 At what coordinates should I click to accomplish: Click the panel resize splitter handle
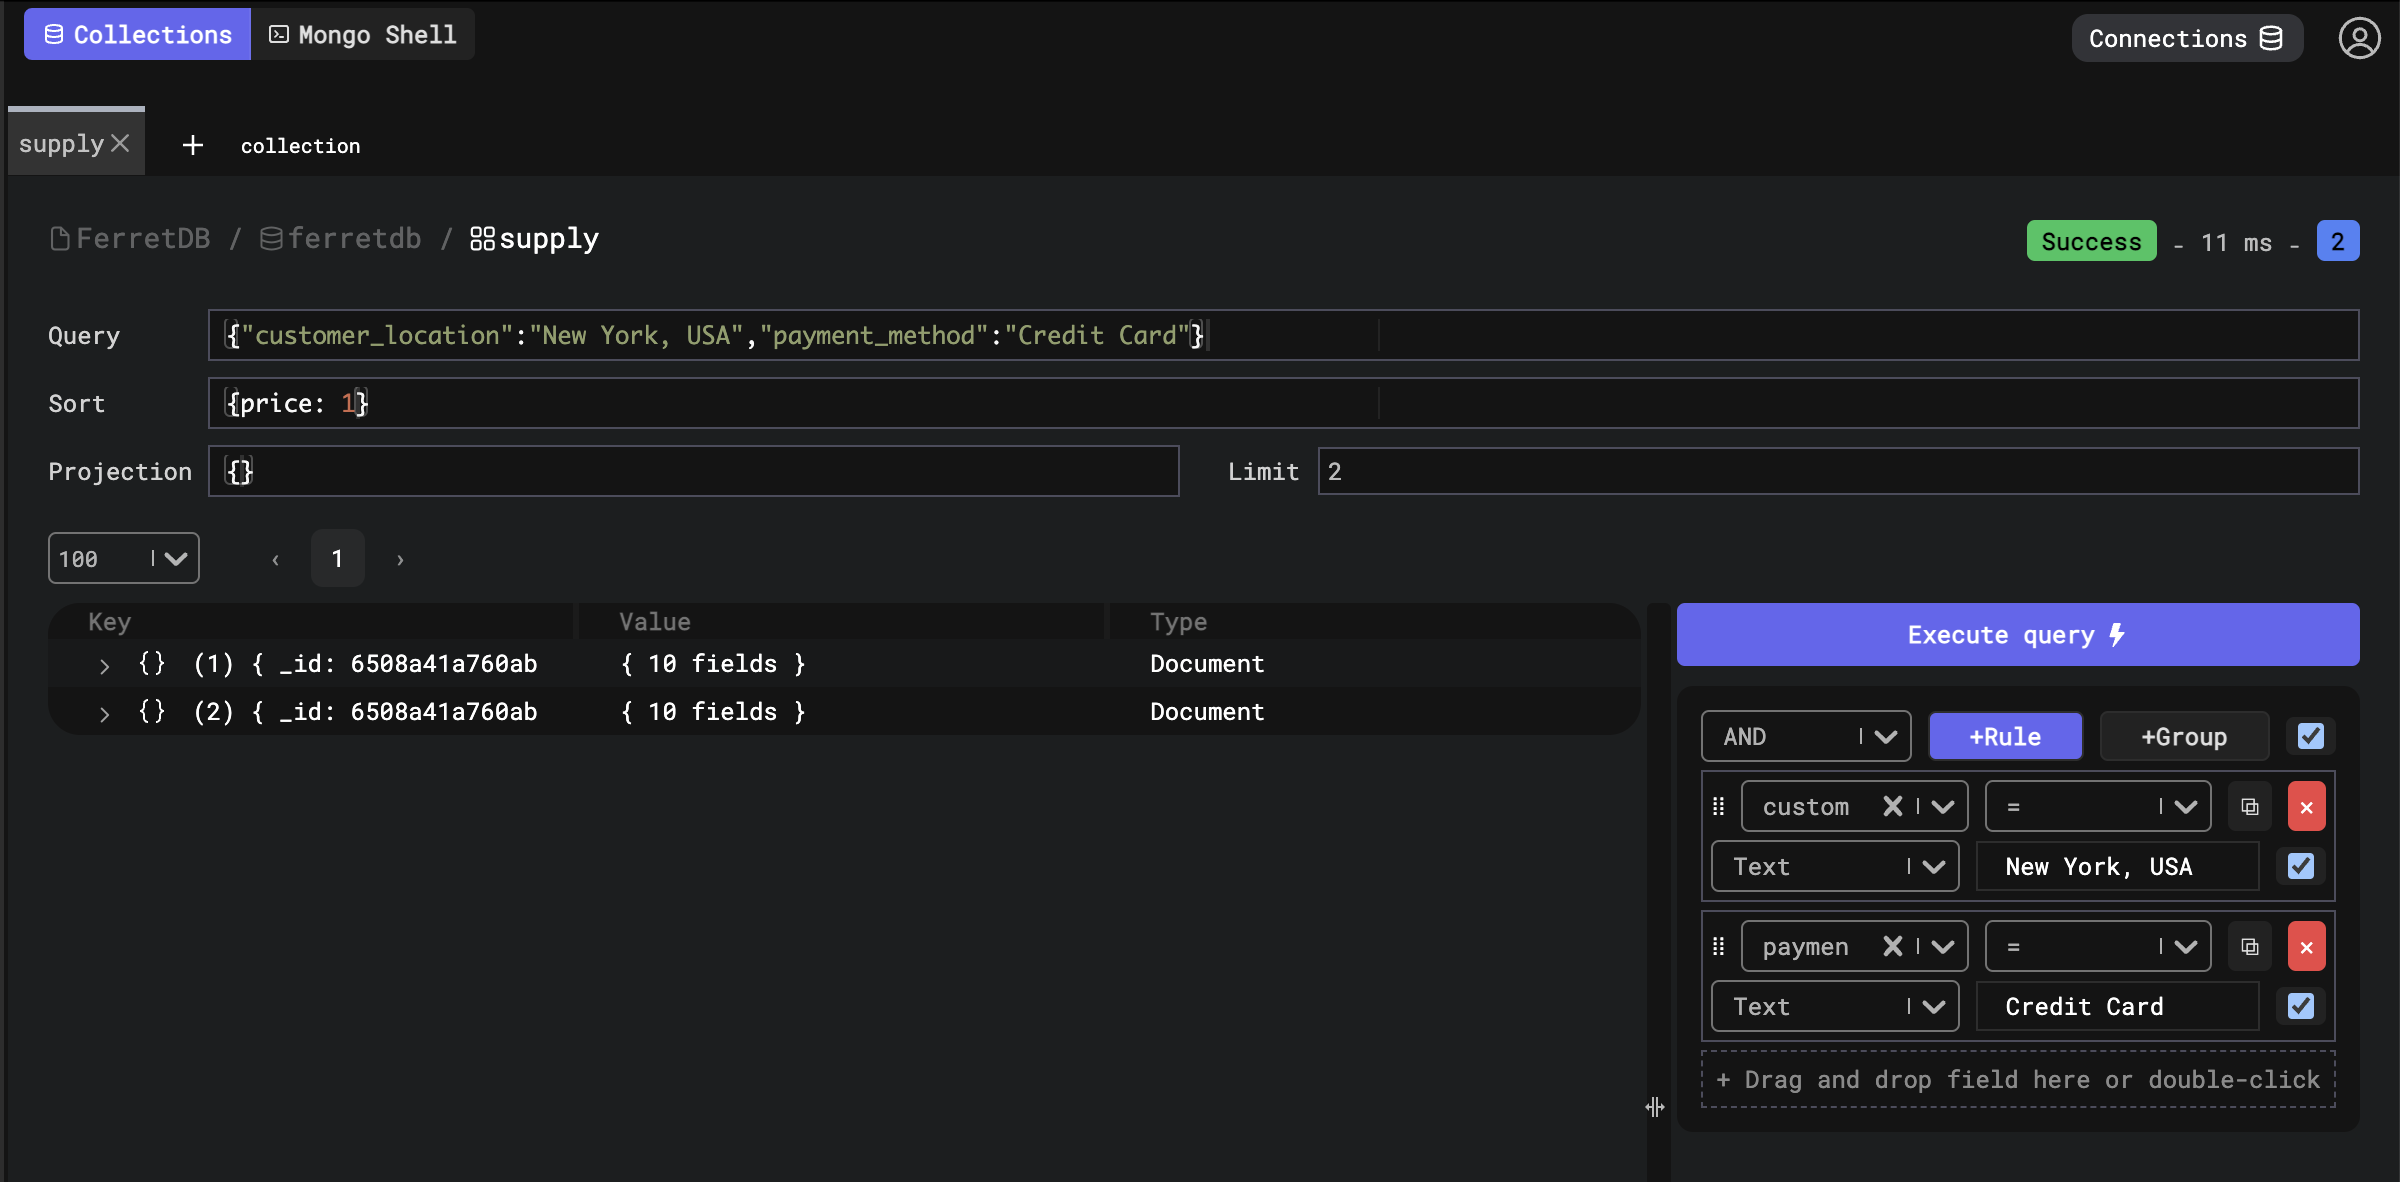(1655, 1107)
